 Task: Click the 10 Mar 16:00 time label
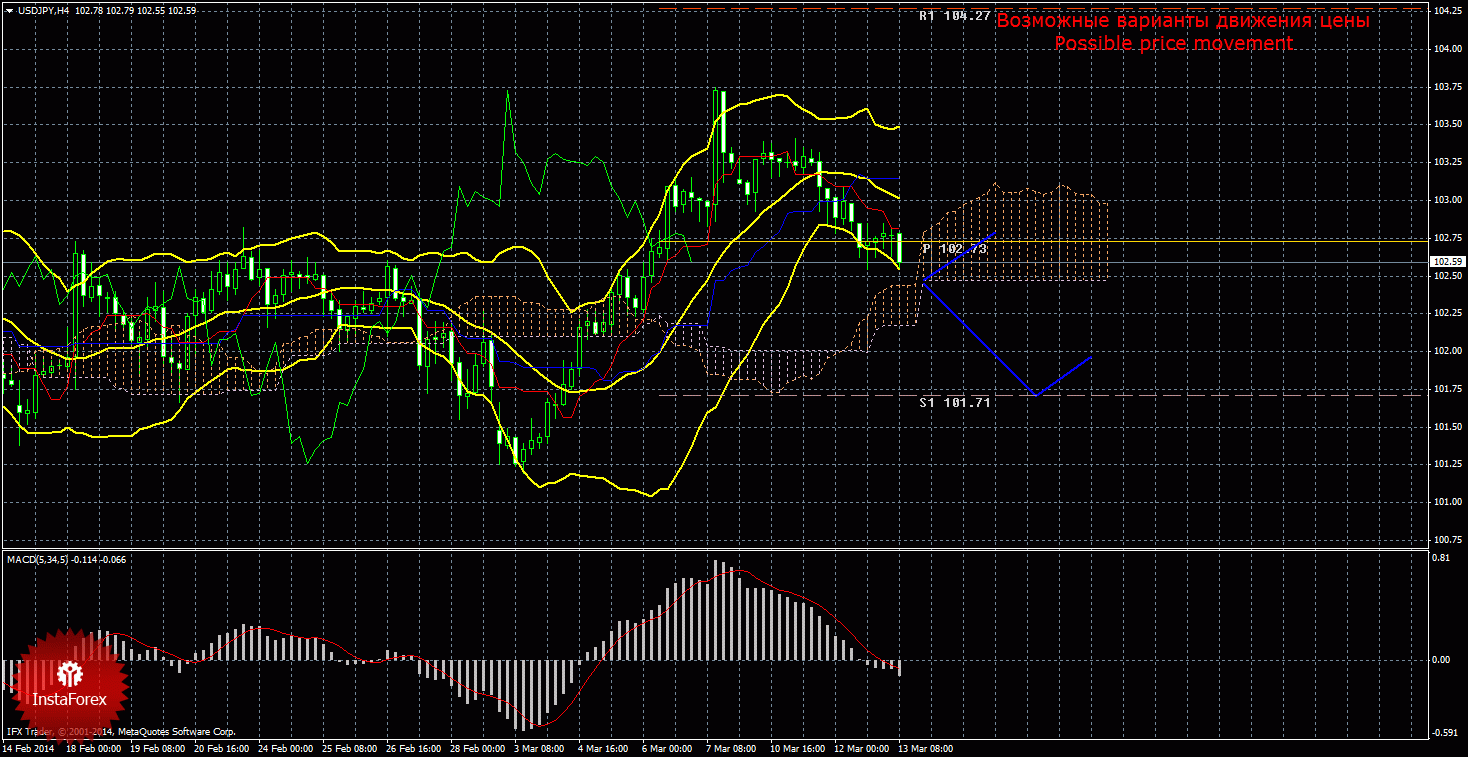[799, 748]
